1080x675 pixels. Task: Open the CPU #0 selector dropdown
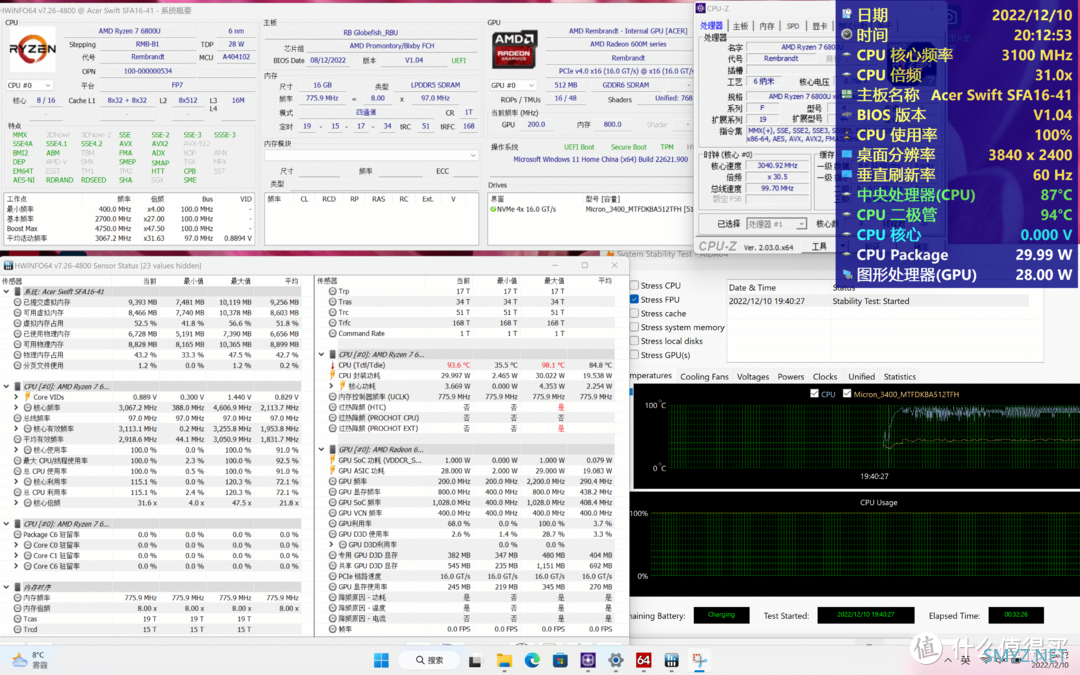coord(29,85)
